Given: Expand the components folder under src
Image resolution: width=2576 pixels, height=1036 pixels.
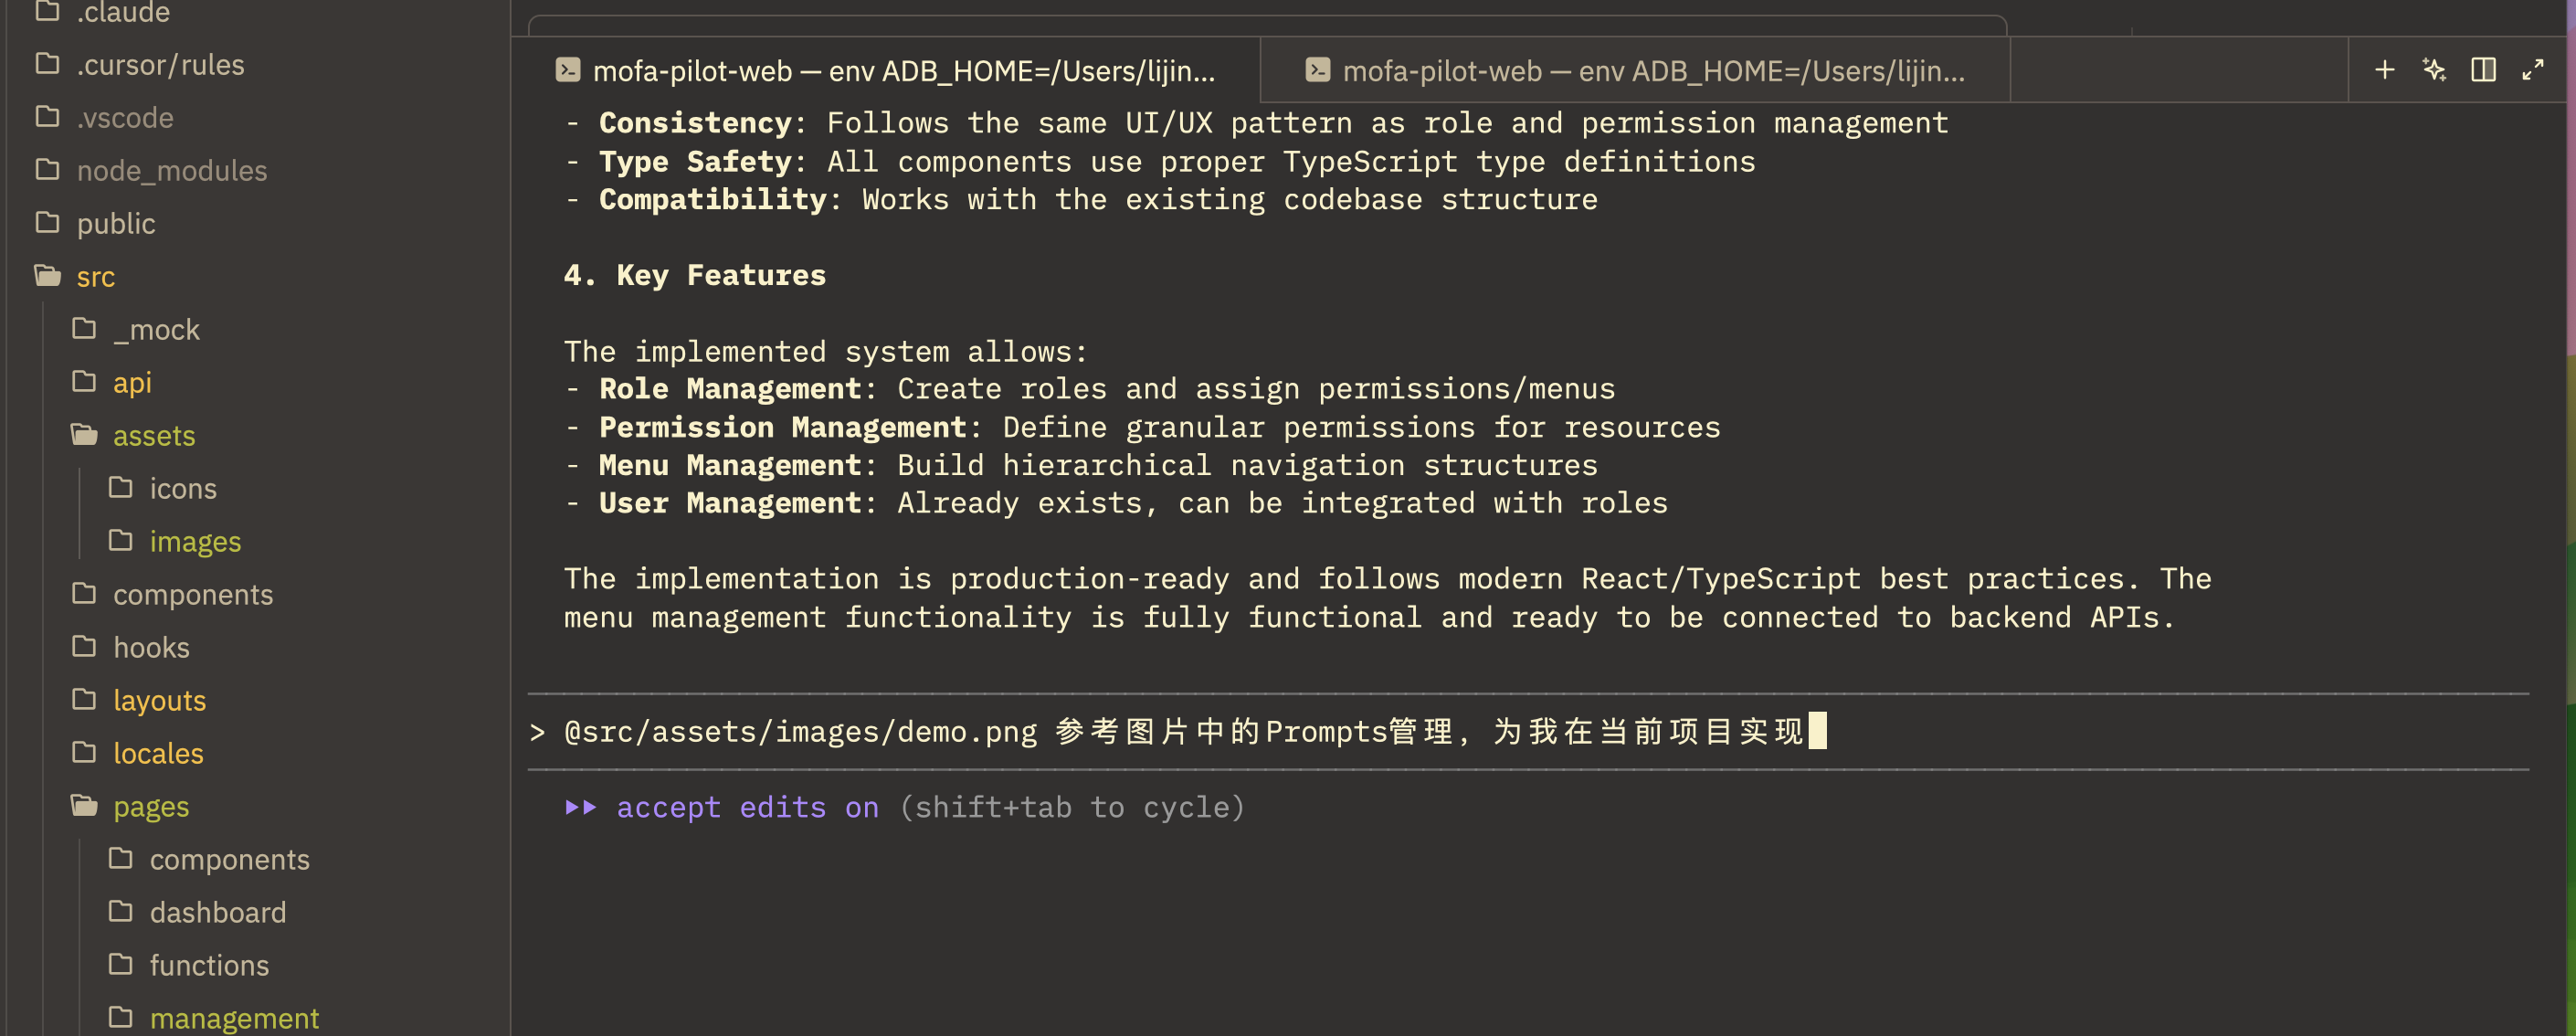Looking at the screenshot, I should pos(192,594).
